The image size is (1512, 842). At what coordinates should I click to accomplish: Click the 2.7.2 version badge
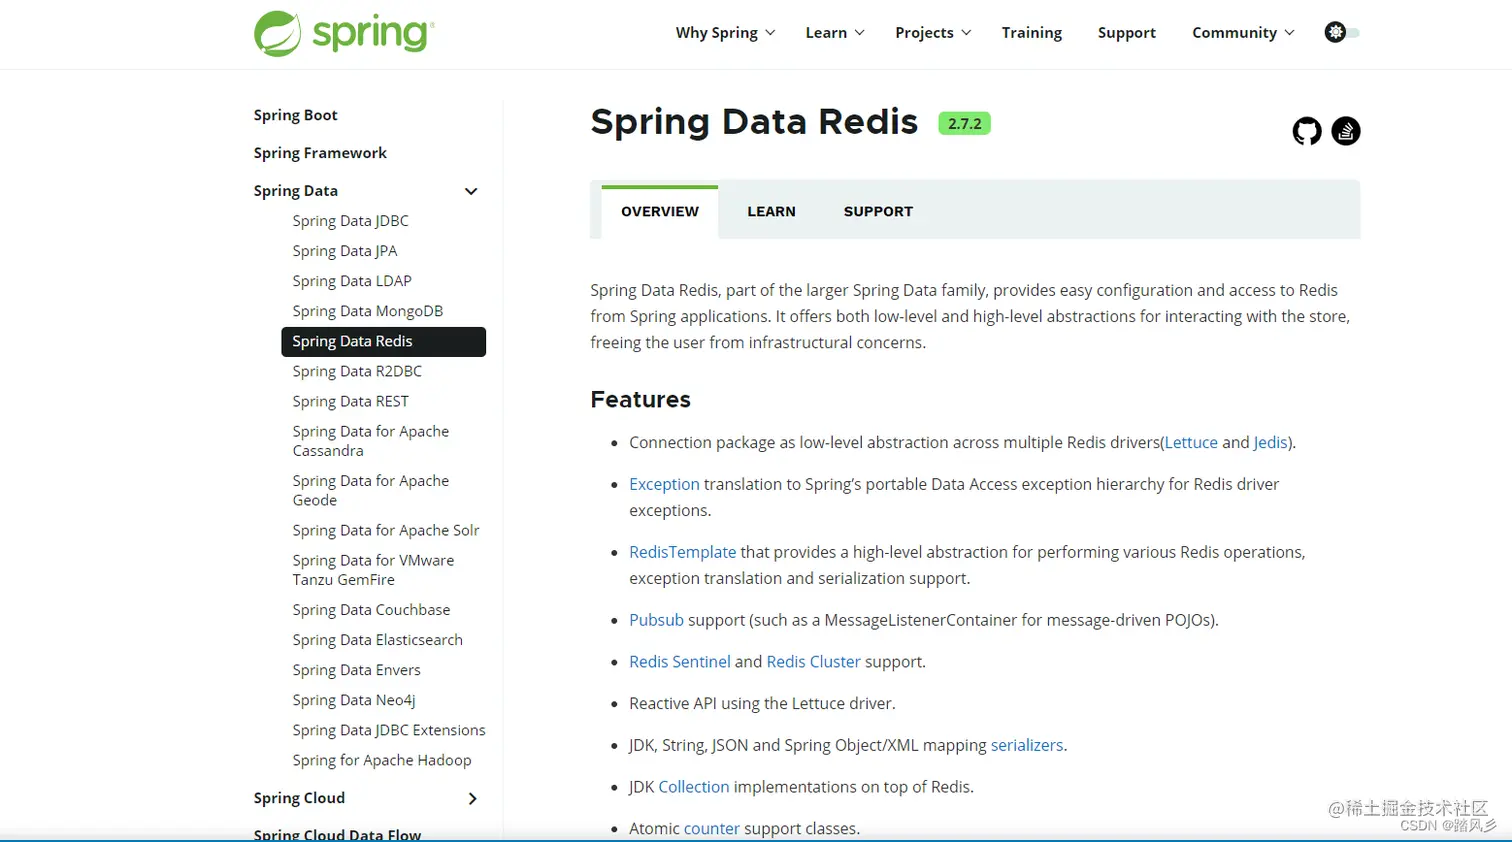[x=964, y=124]
